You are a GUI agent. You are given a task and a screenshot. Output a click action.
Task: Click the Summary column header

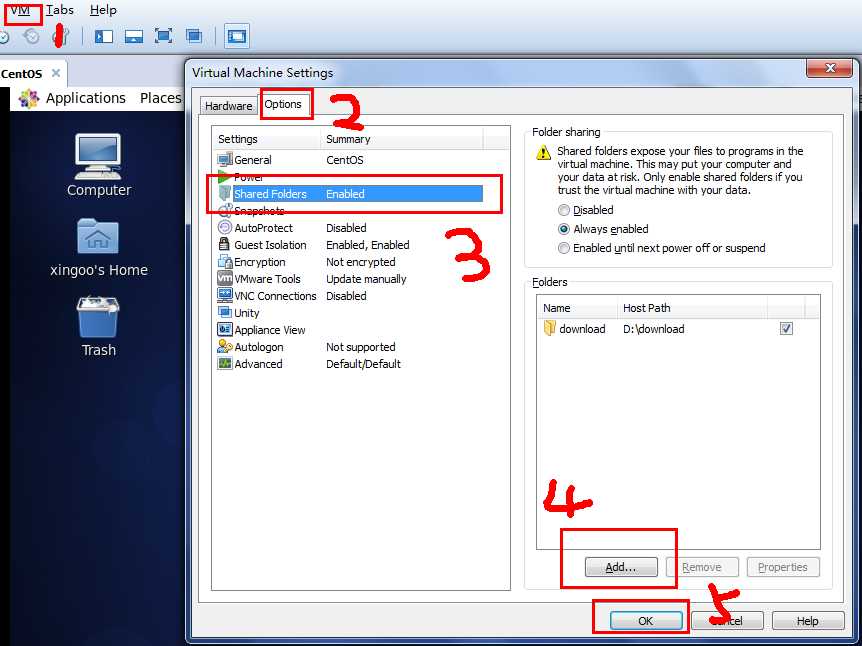pos(402,139)
